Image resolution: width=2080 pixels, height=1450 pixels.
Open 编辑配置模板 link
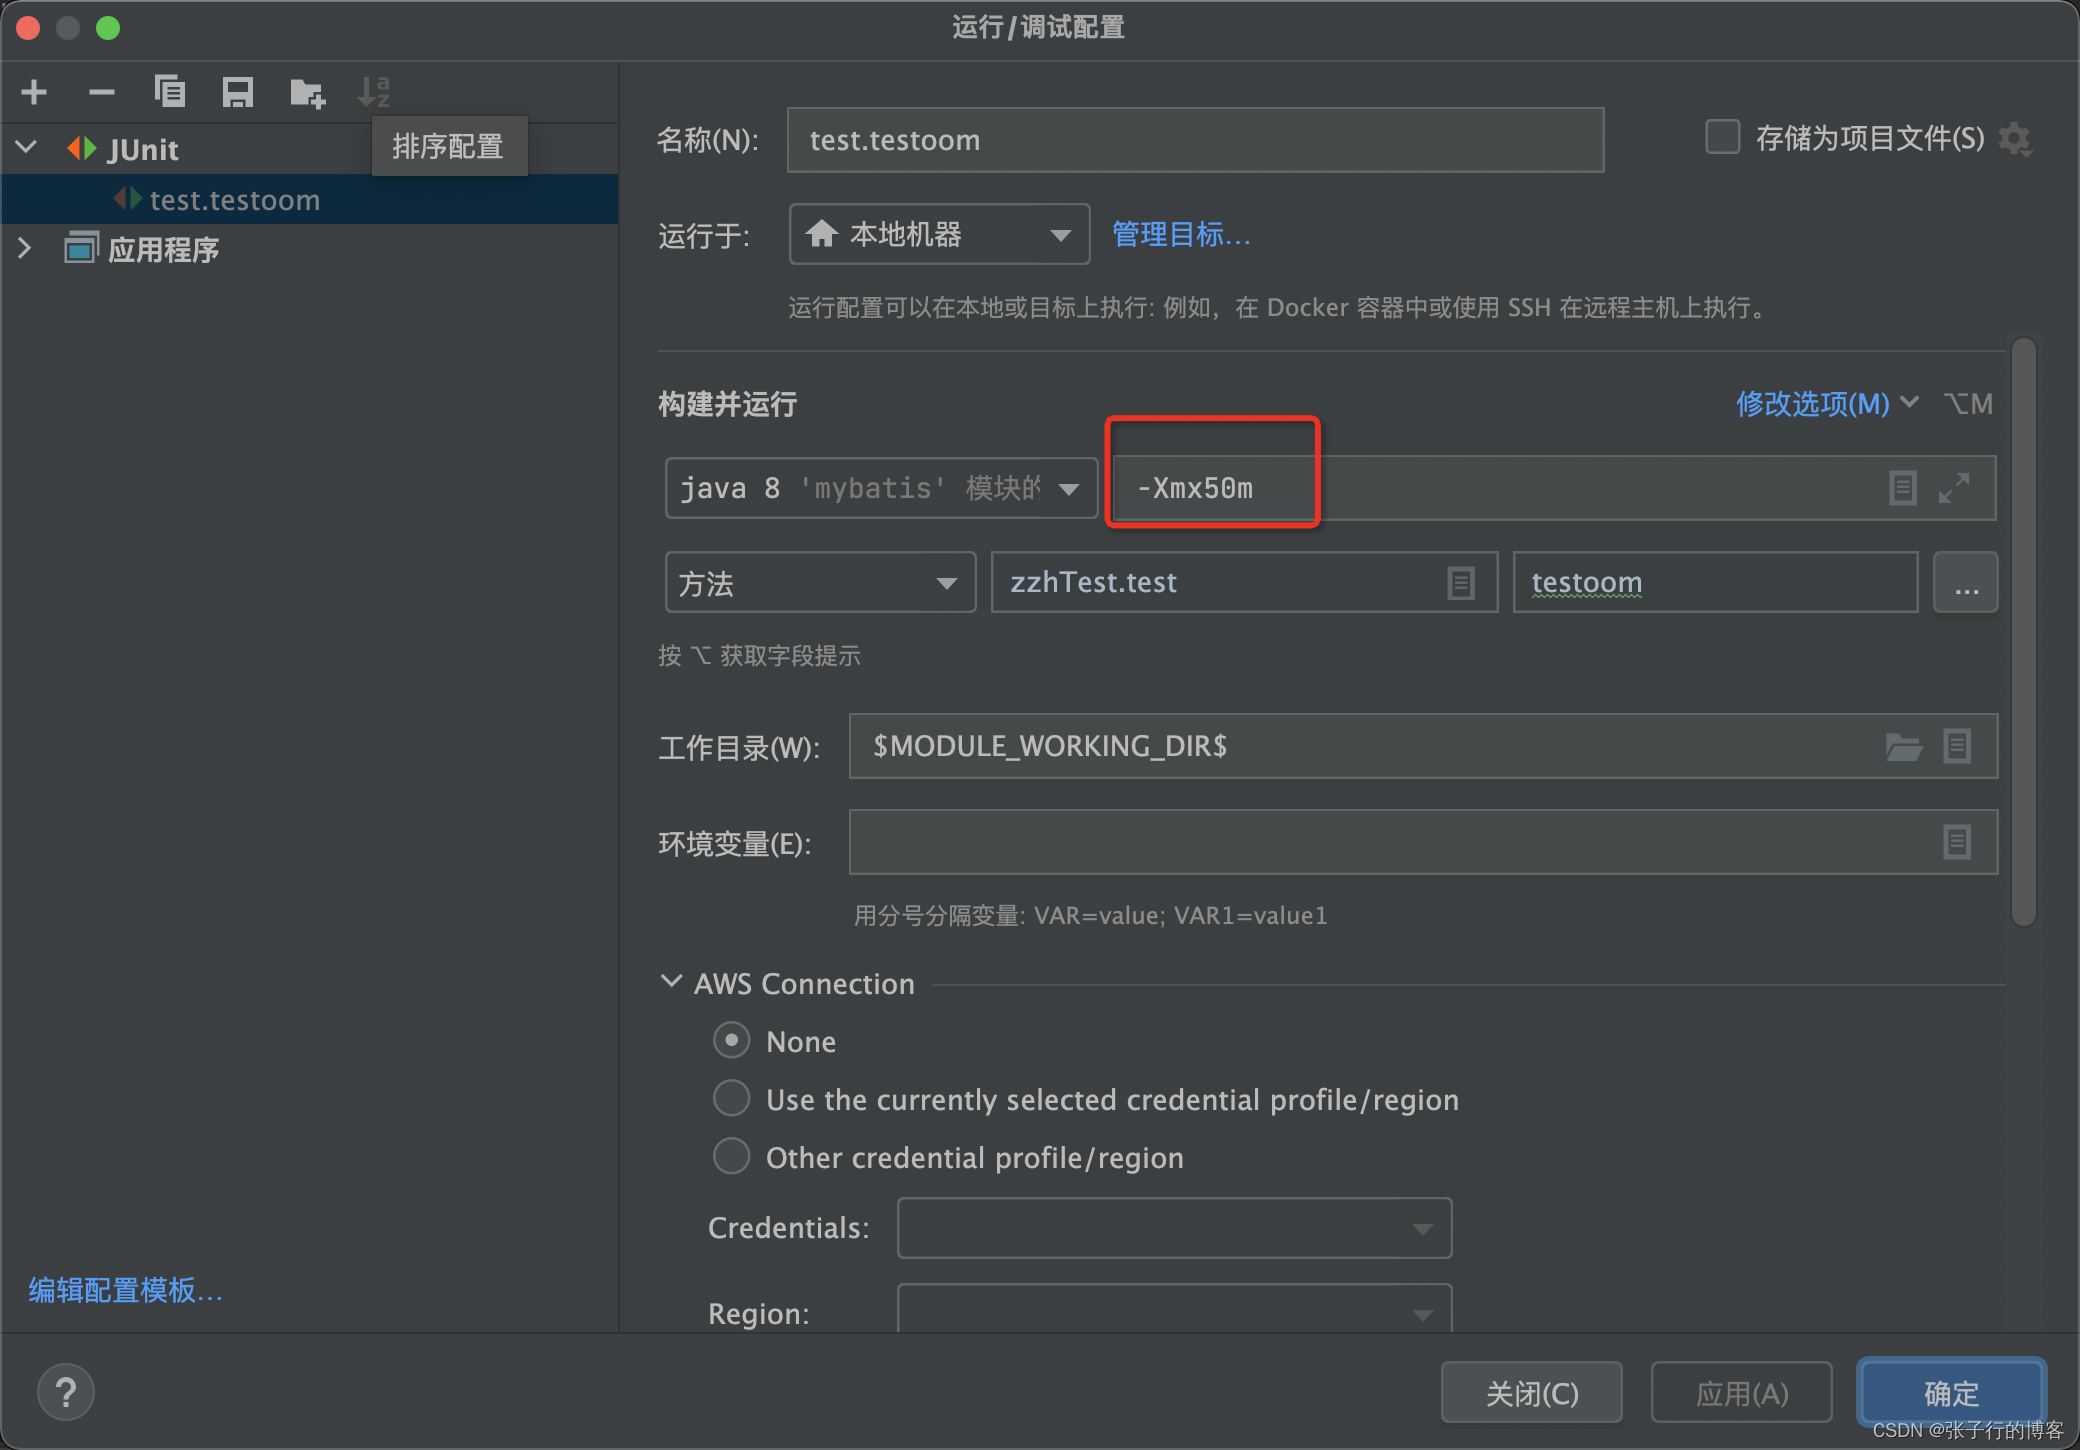(126, 1291)
